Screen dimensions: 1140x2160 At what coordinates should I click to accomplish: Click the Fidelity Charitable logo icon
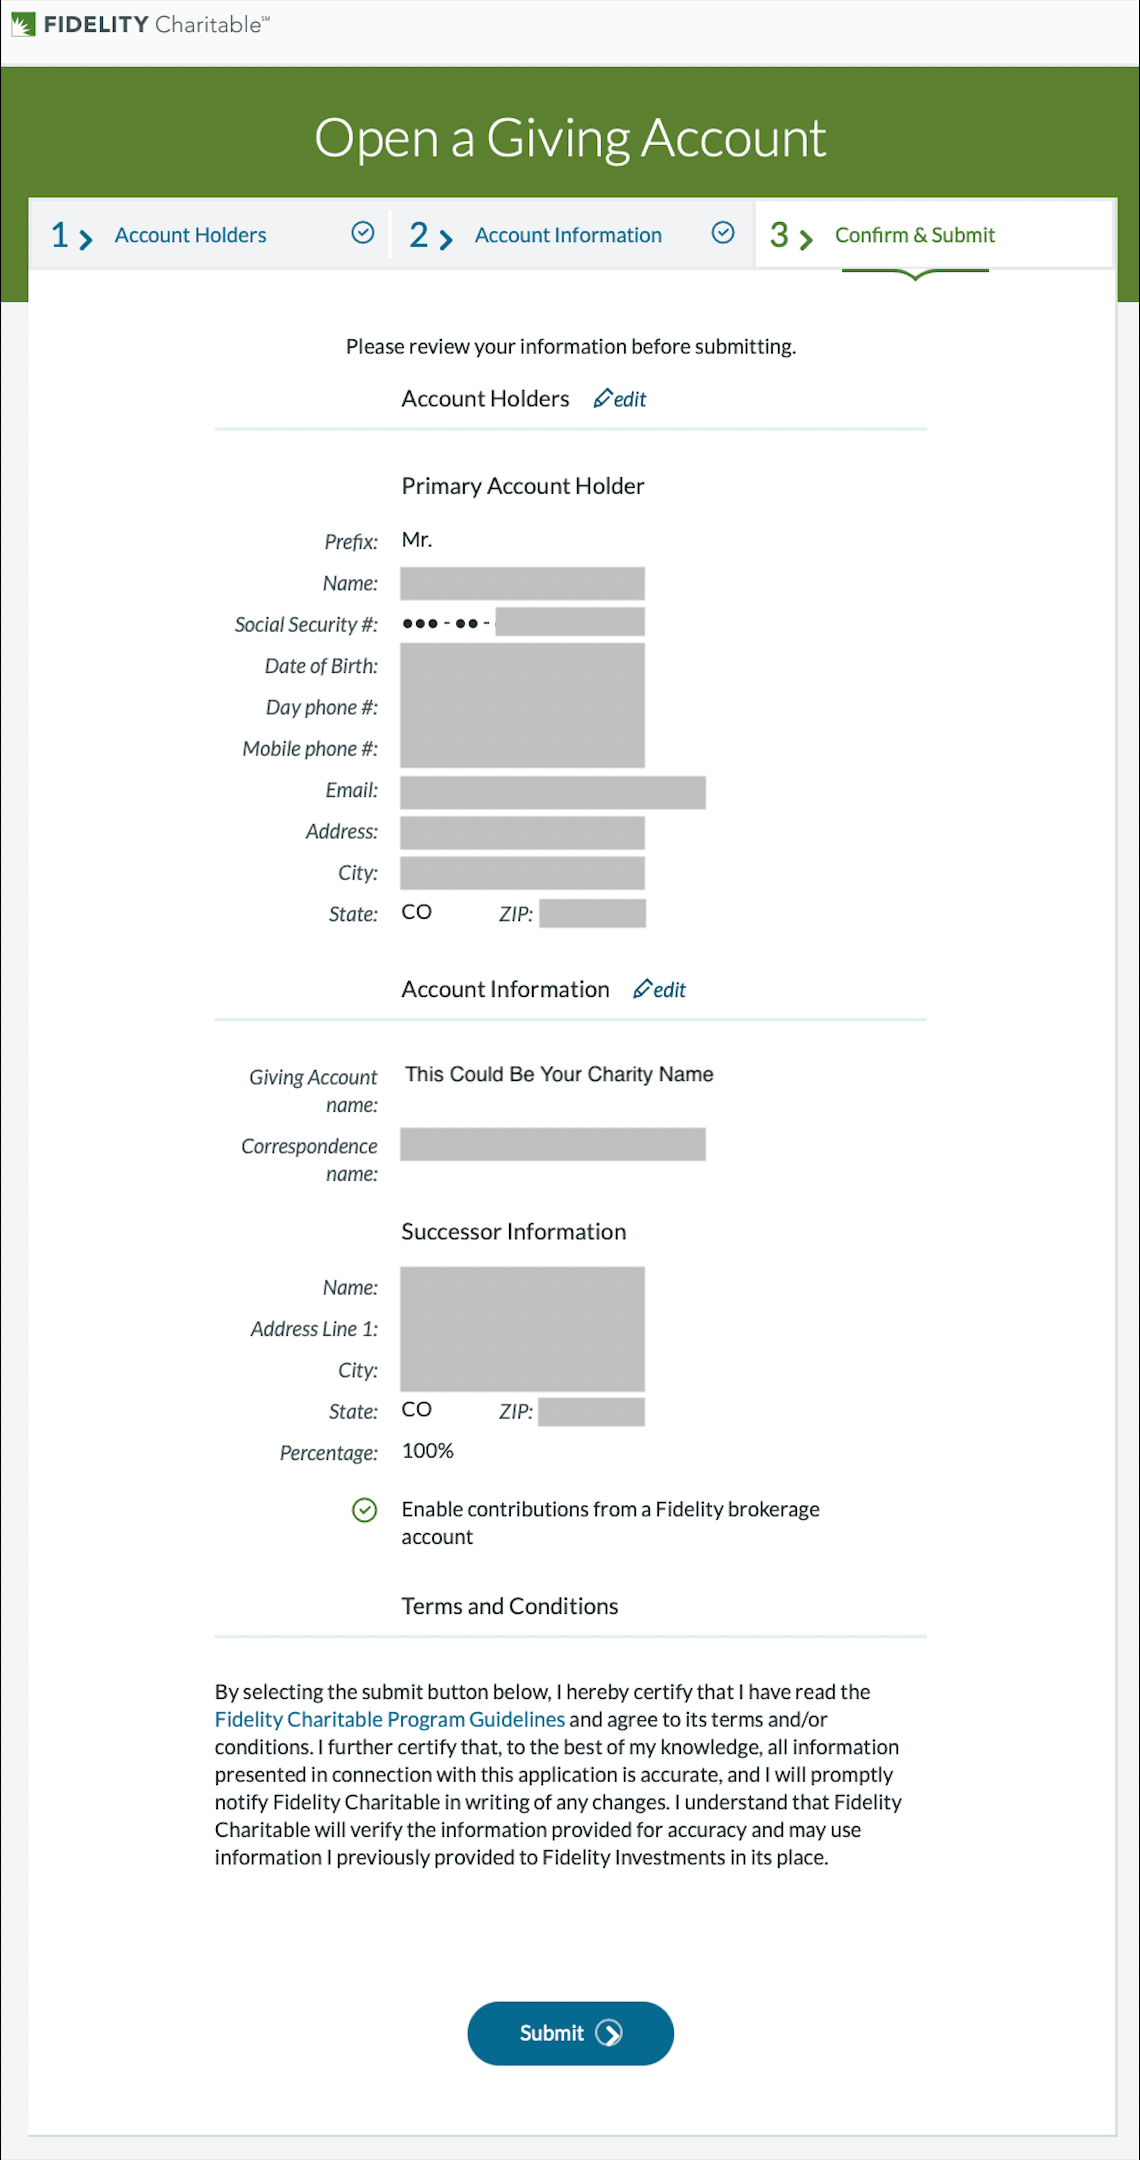pos(23,25)
